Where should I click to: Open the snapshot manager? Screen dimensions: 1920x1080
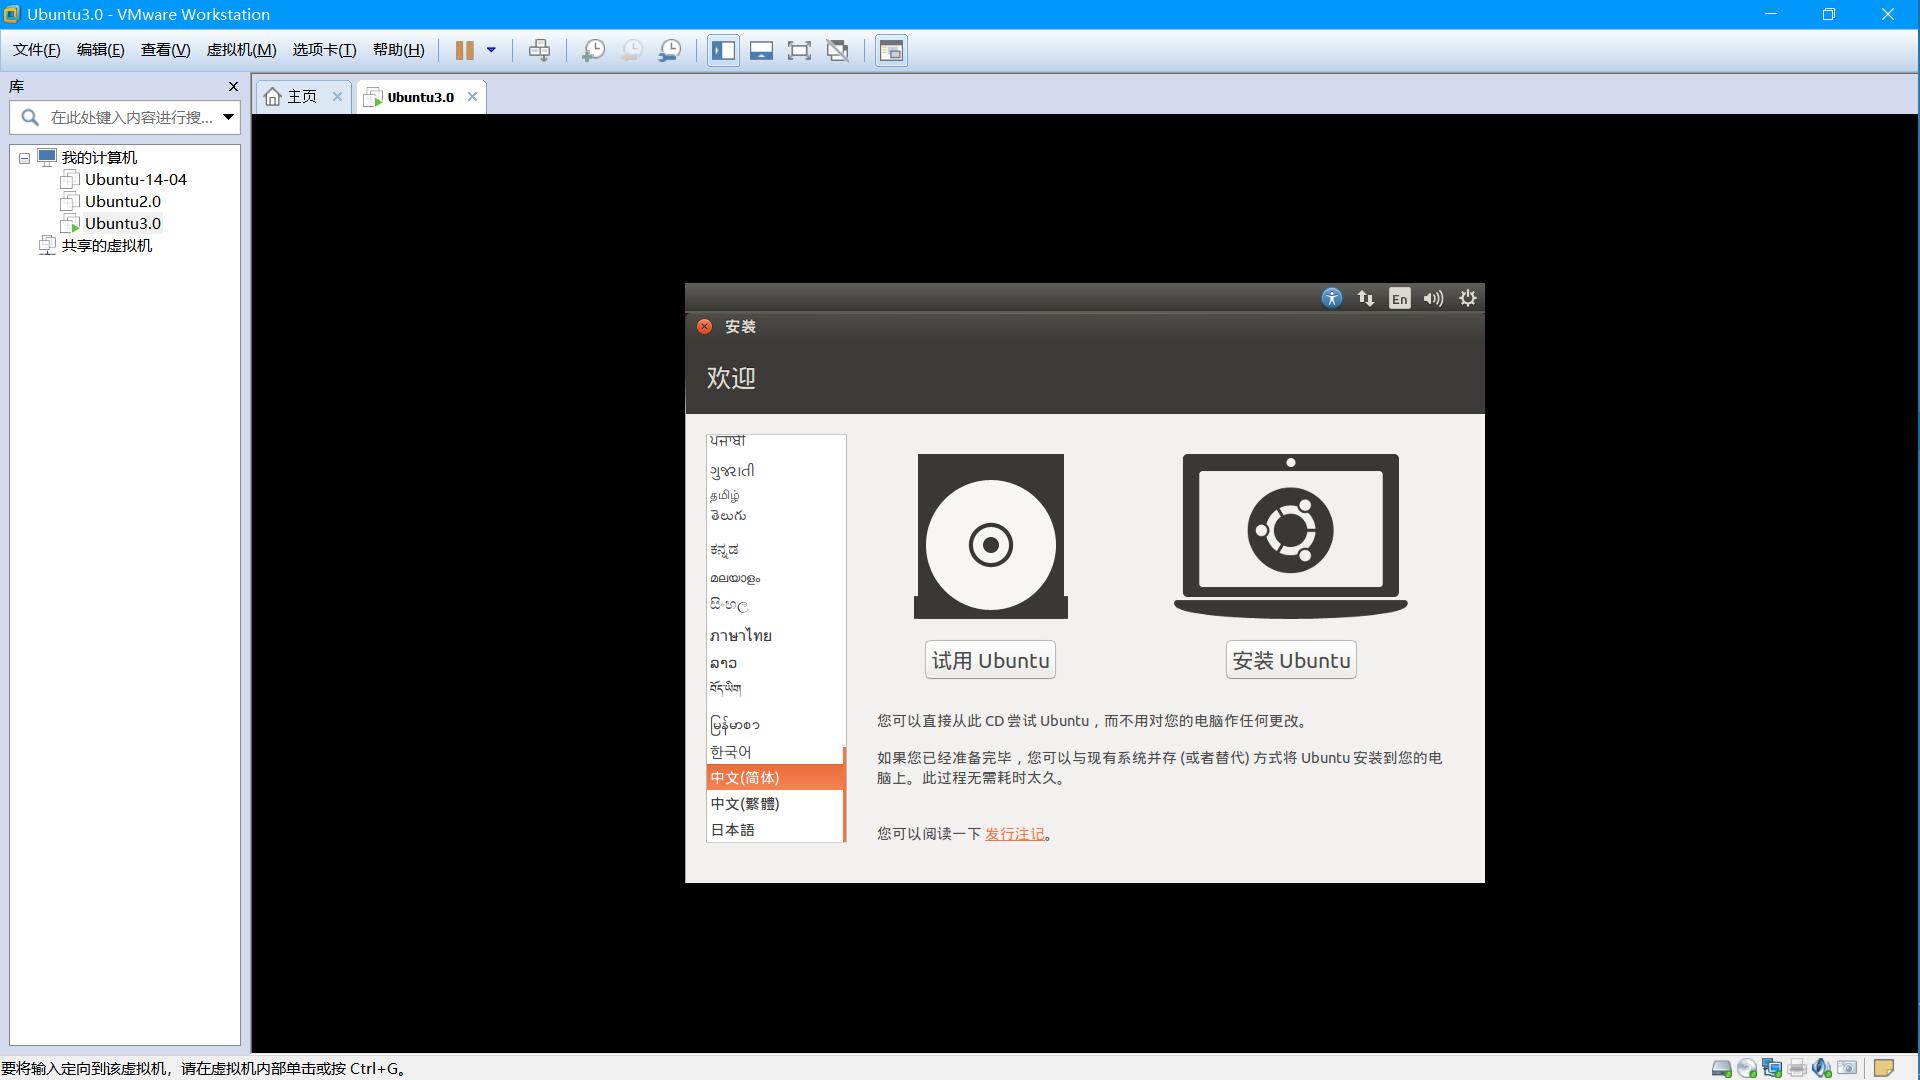click(670, 50)
